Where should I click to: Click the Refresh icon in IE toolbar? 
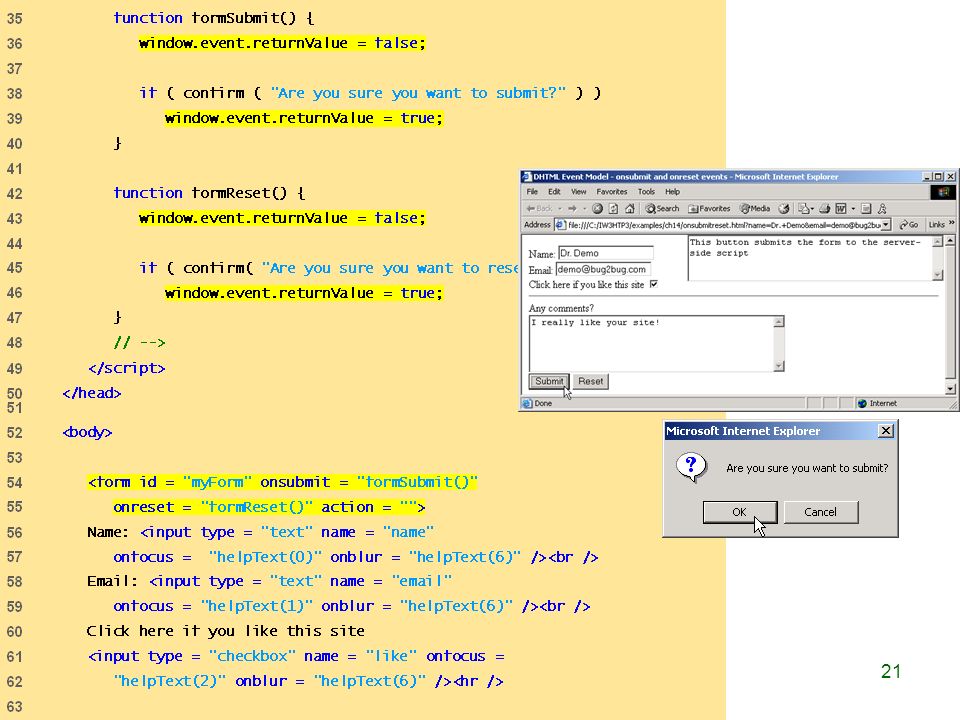tap(613, 209)
